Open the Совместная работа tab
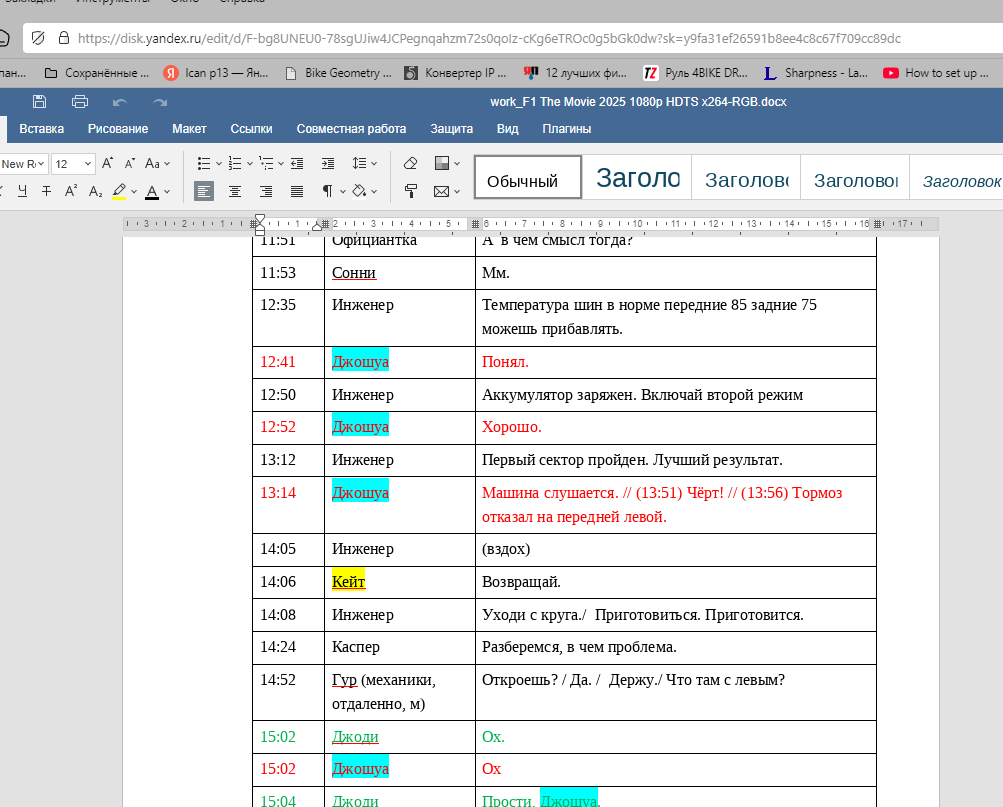 (351, 129)
